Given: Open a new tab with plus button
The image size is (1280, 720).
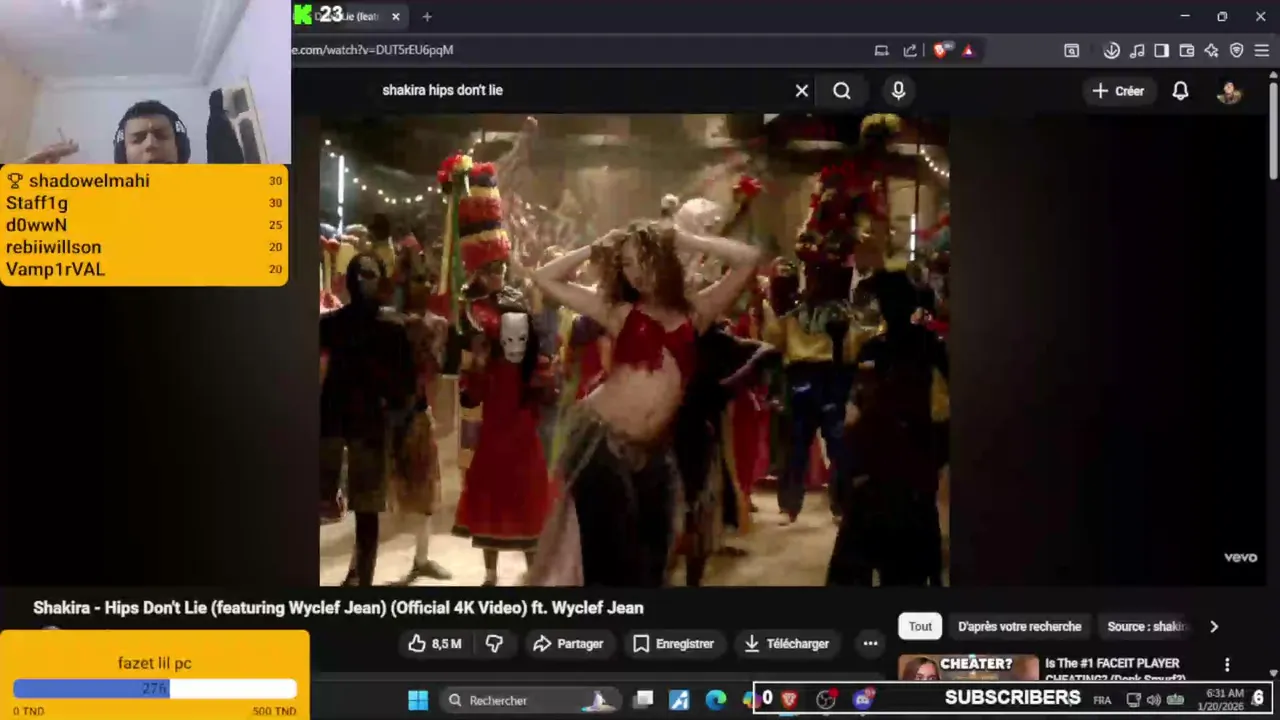Looking at the screenshot, I should coord(427,17).
